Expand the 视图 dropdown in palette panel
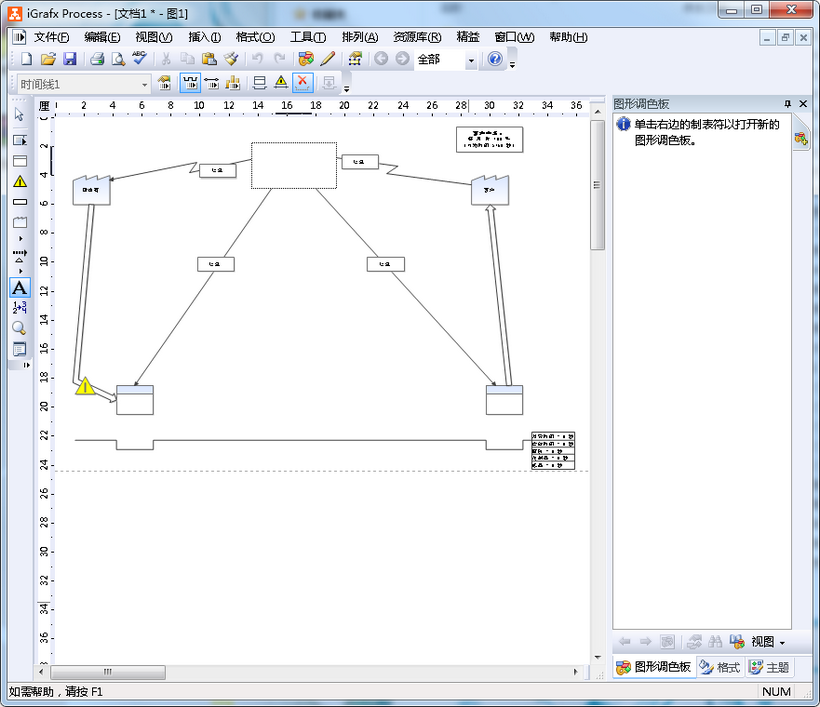820x707 pixels. (782, 643)
